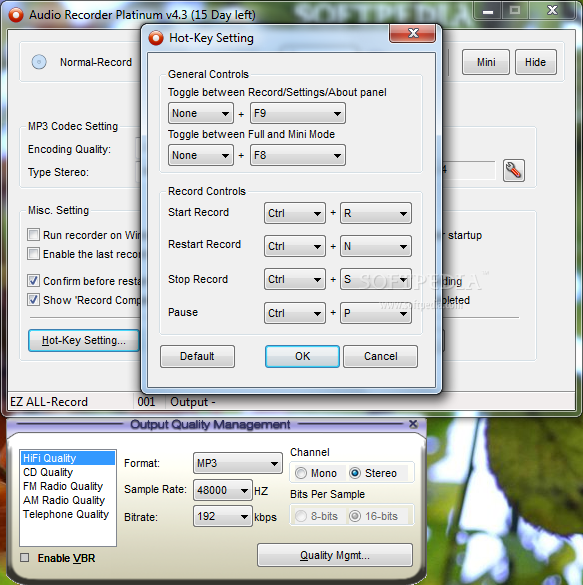Click the Normal-Record label
The height and width of the screenshot is (585, 583).
pyautogui.click(x=96, y=62)
